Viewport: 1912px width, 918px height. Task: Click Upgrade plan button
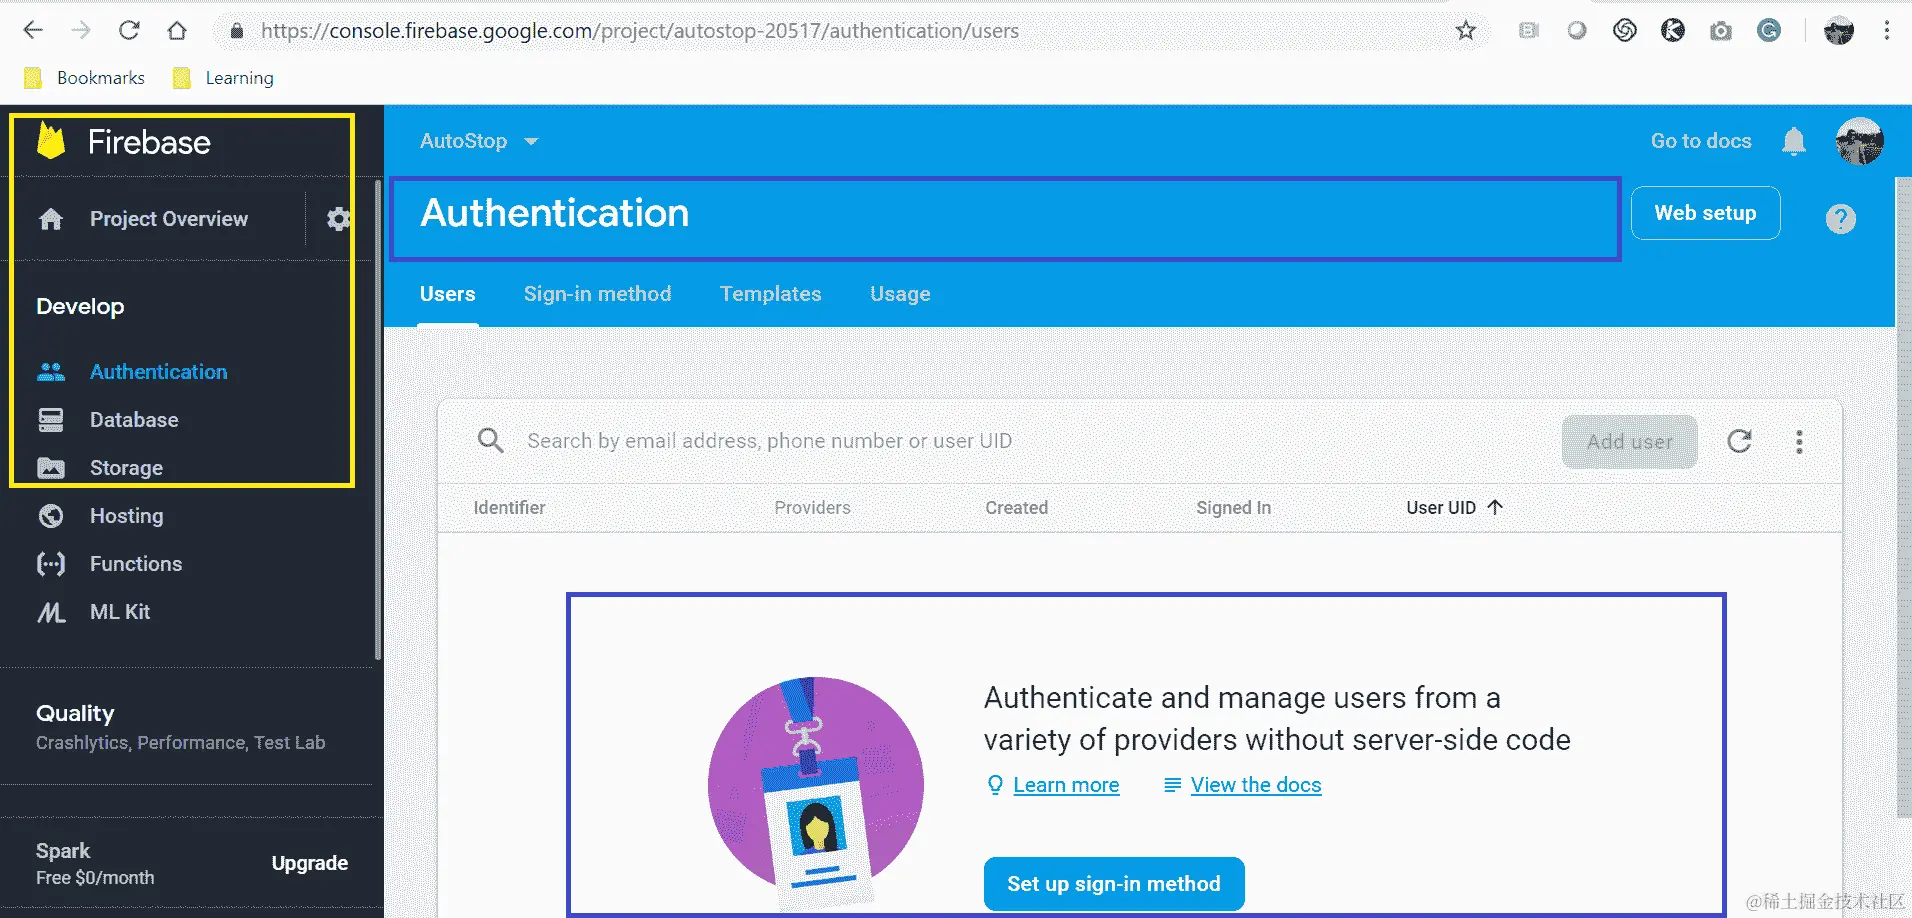click(310, 863)
